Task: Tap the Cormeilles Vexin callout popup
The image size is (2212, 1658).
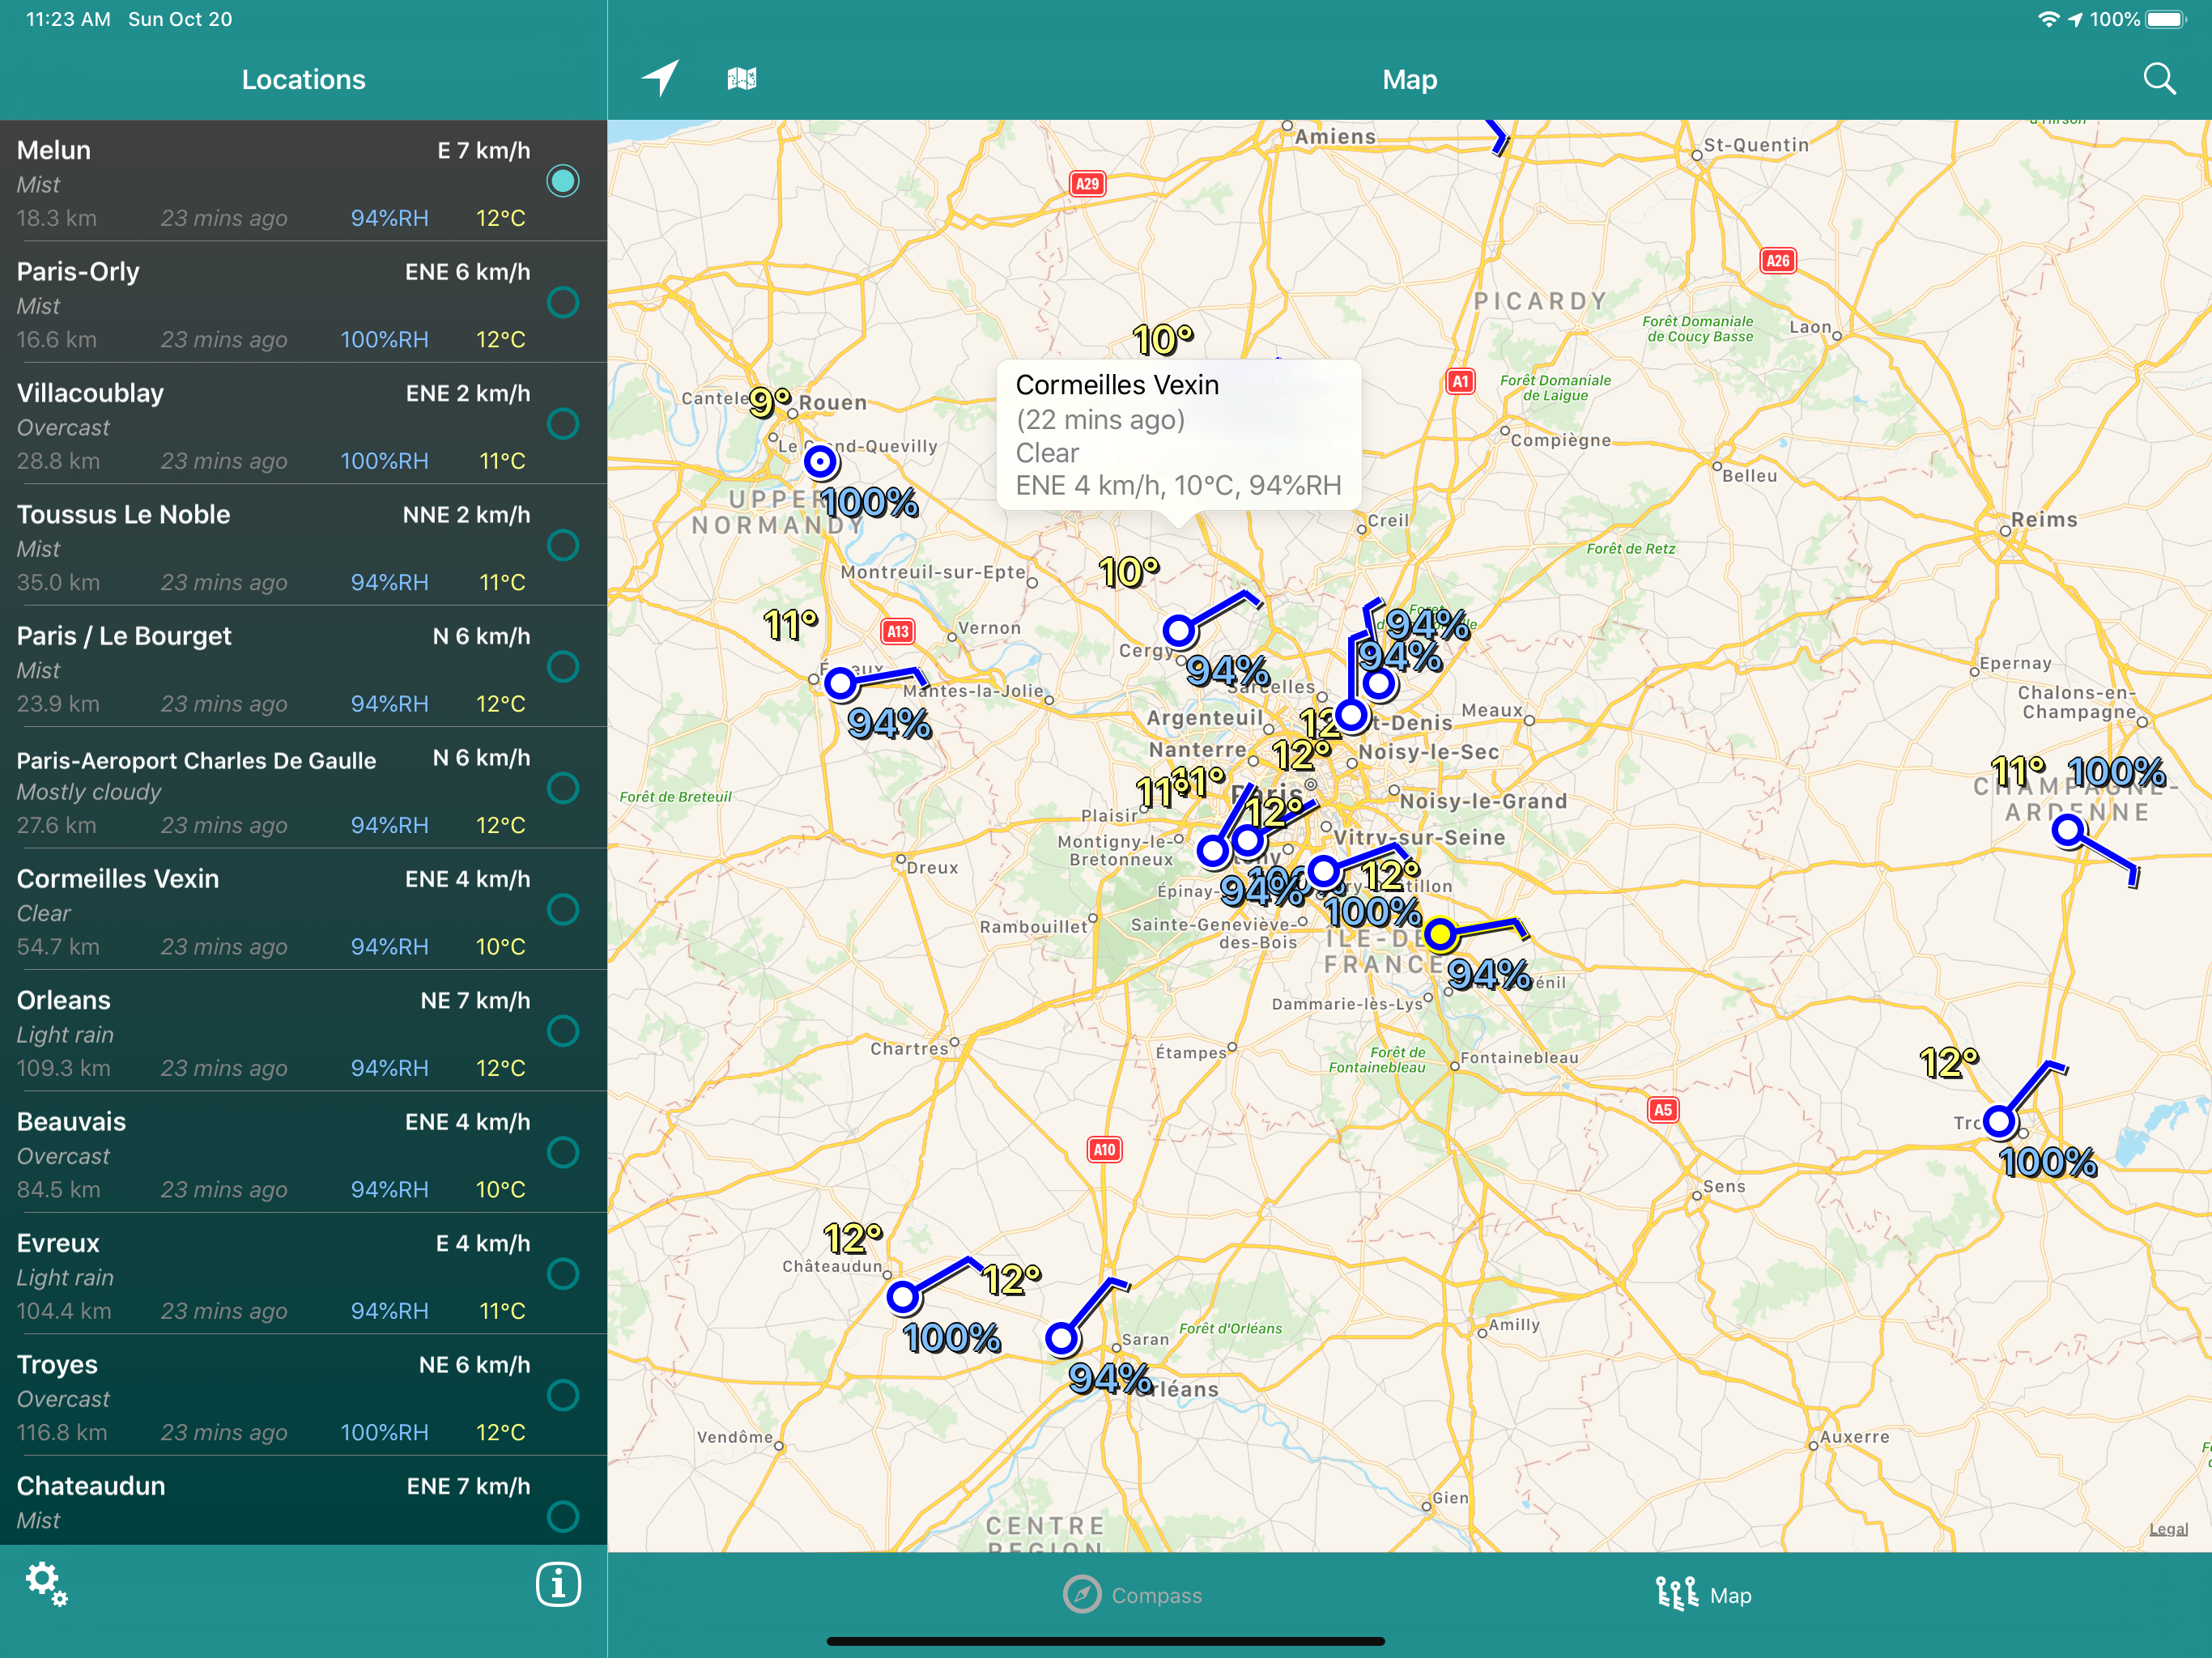Action: point(1178,435)
